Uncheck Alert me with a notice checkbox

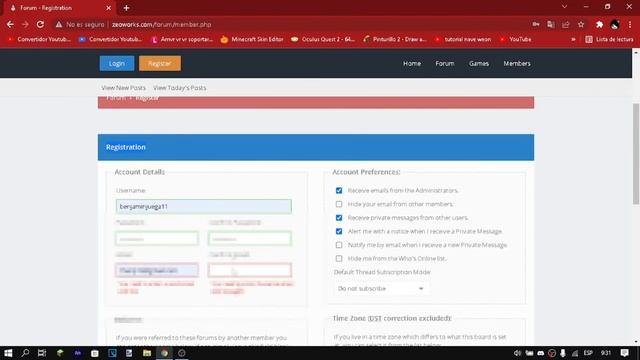click(339, 231)
